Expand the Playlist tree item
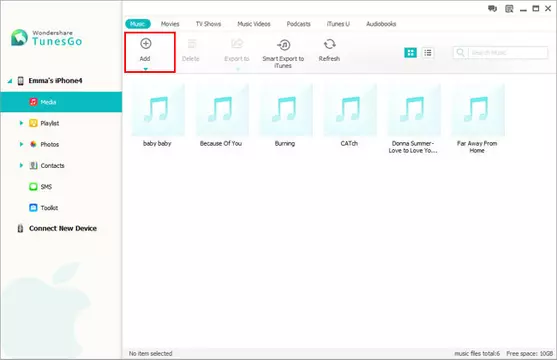Image resolution: width=557 pixels, height=360 pixels. pyautogui.click(x=21, y=123)
